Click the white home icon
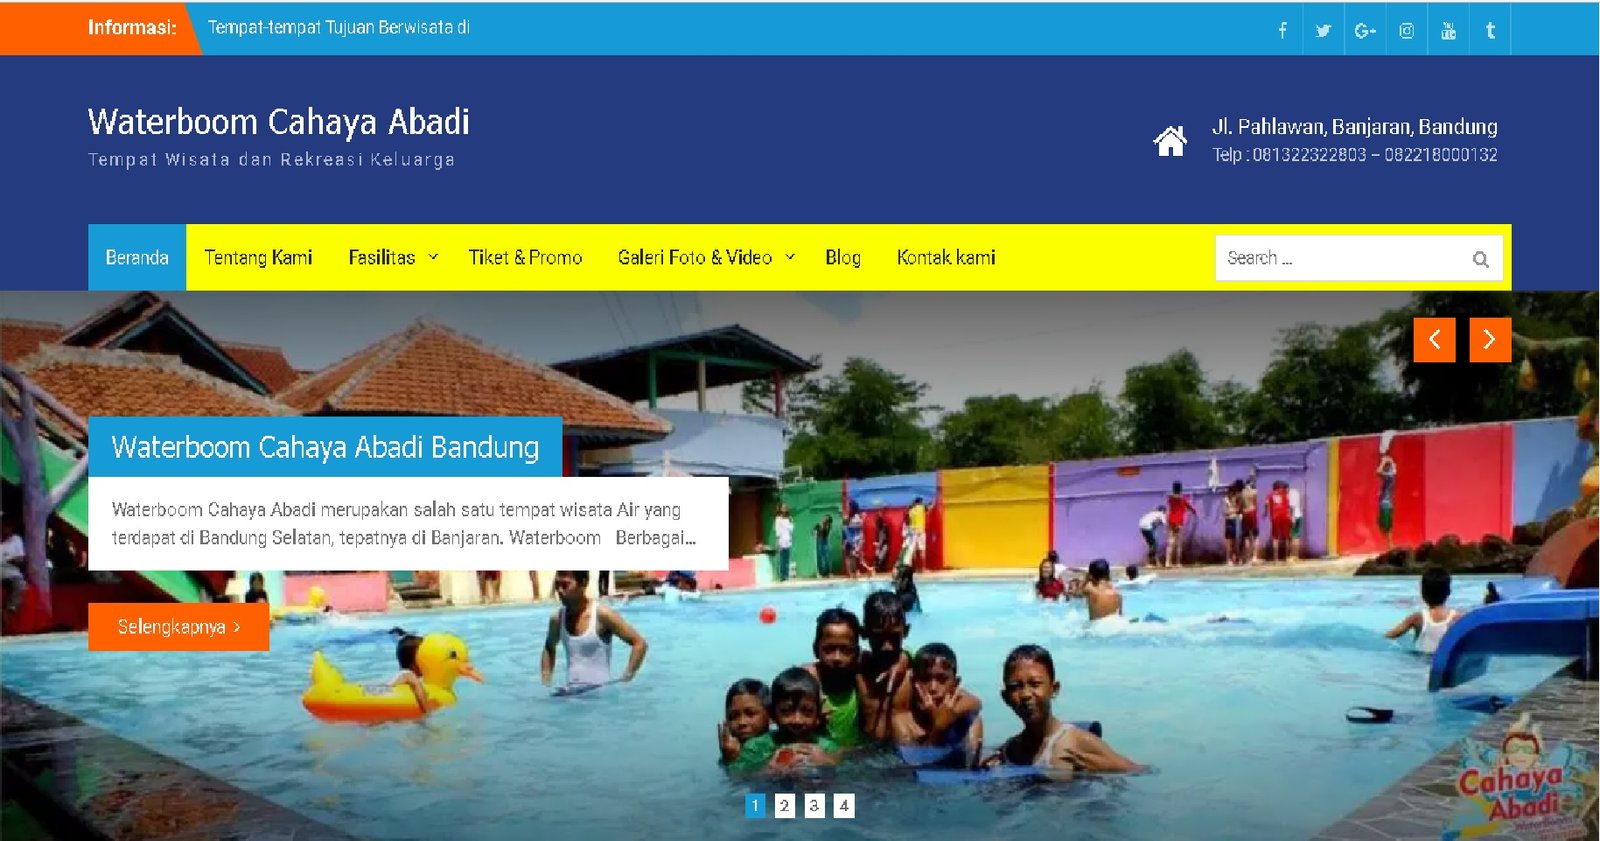The image size is (1600, 841). tap(1170, 141)
